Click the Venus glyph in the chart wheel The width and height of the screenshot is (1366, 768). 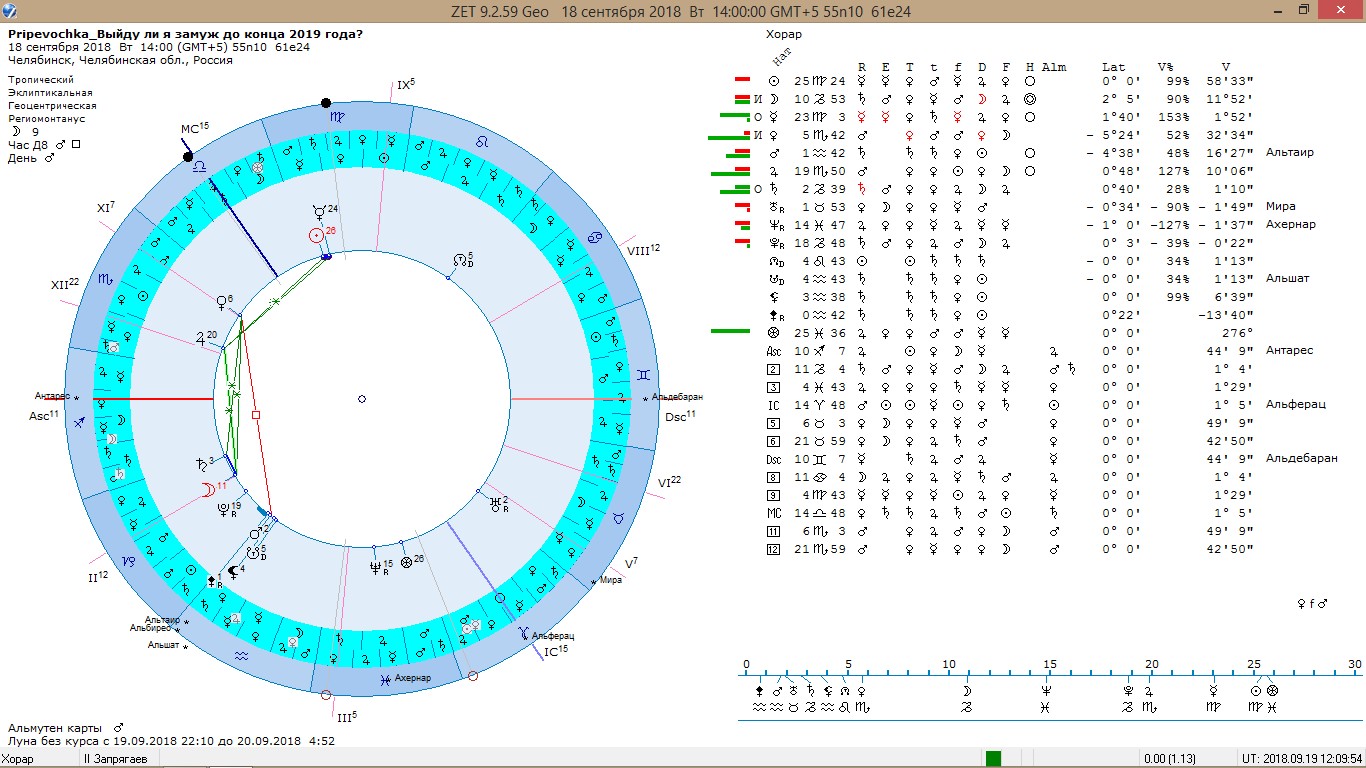(x=221, y=301)
